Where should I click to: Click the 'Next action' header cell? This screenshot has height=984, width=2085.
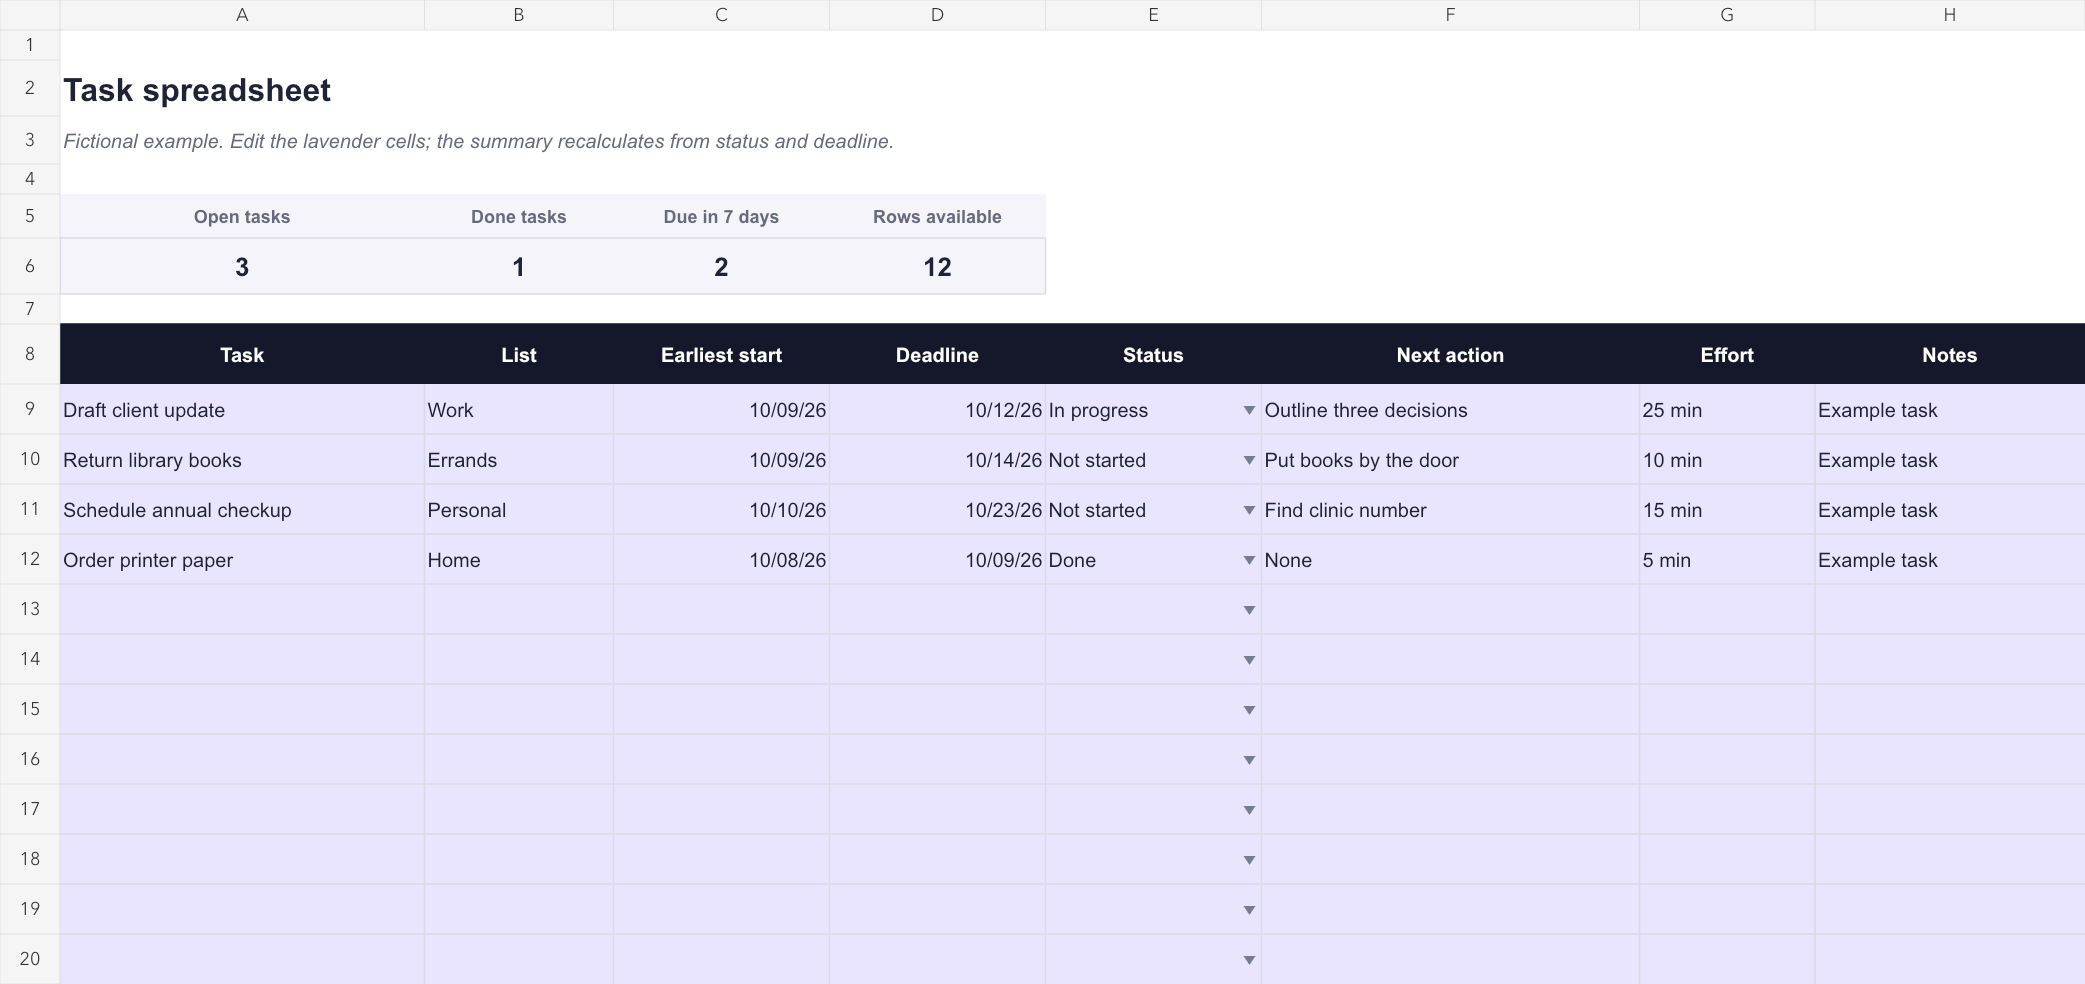(1450, 355)
